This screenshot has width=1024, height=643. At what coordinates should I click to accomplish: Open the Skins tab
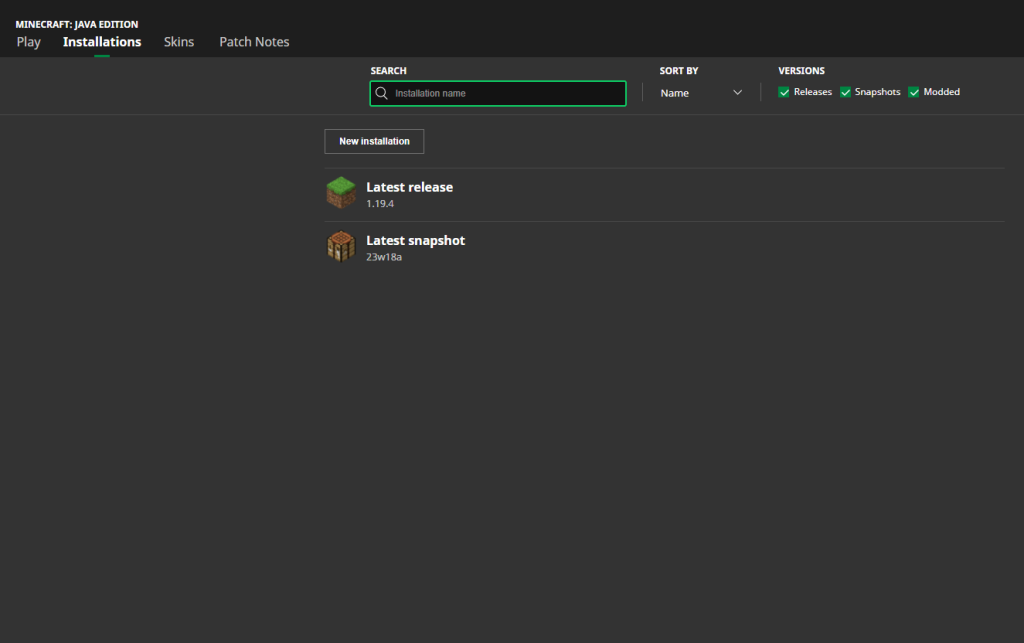click(x=179, y=42)
